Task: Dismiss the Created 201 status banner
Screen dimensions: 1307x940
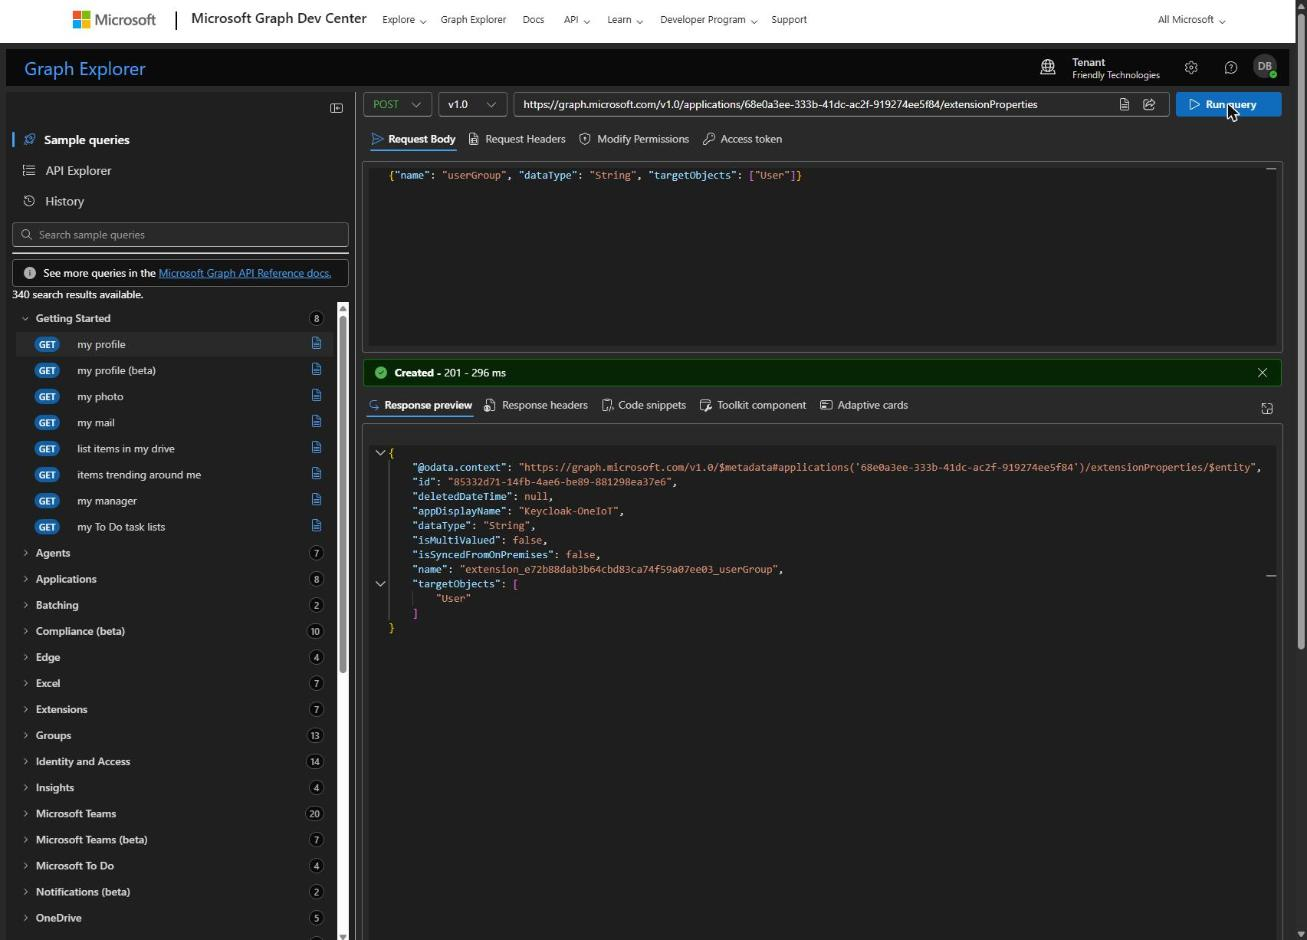Action: click(1262, 372)
